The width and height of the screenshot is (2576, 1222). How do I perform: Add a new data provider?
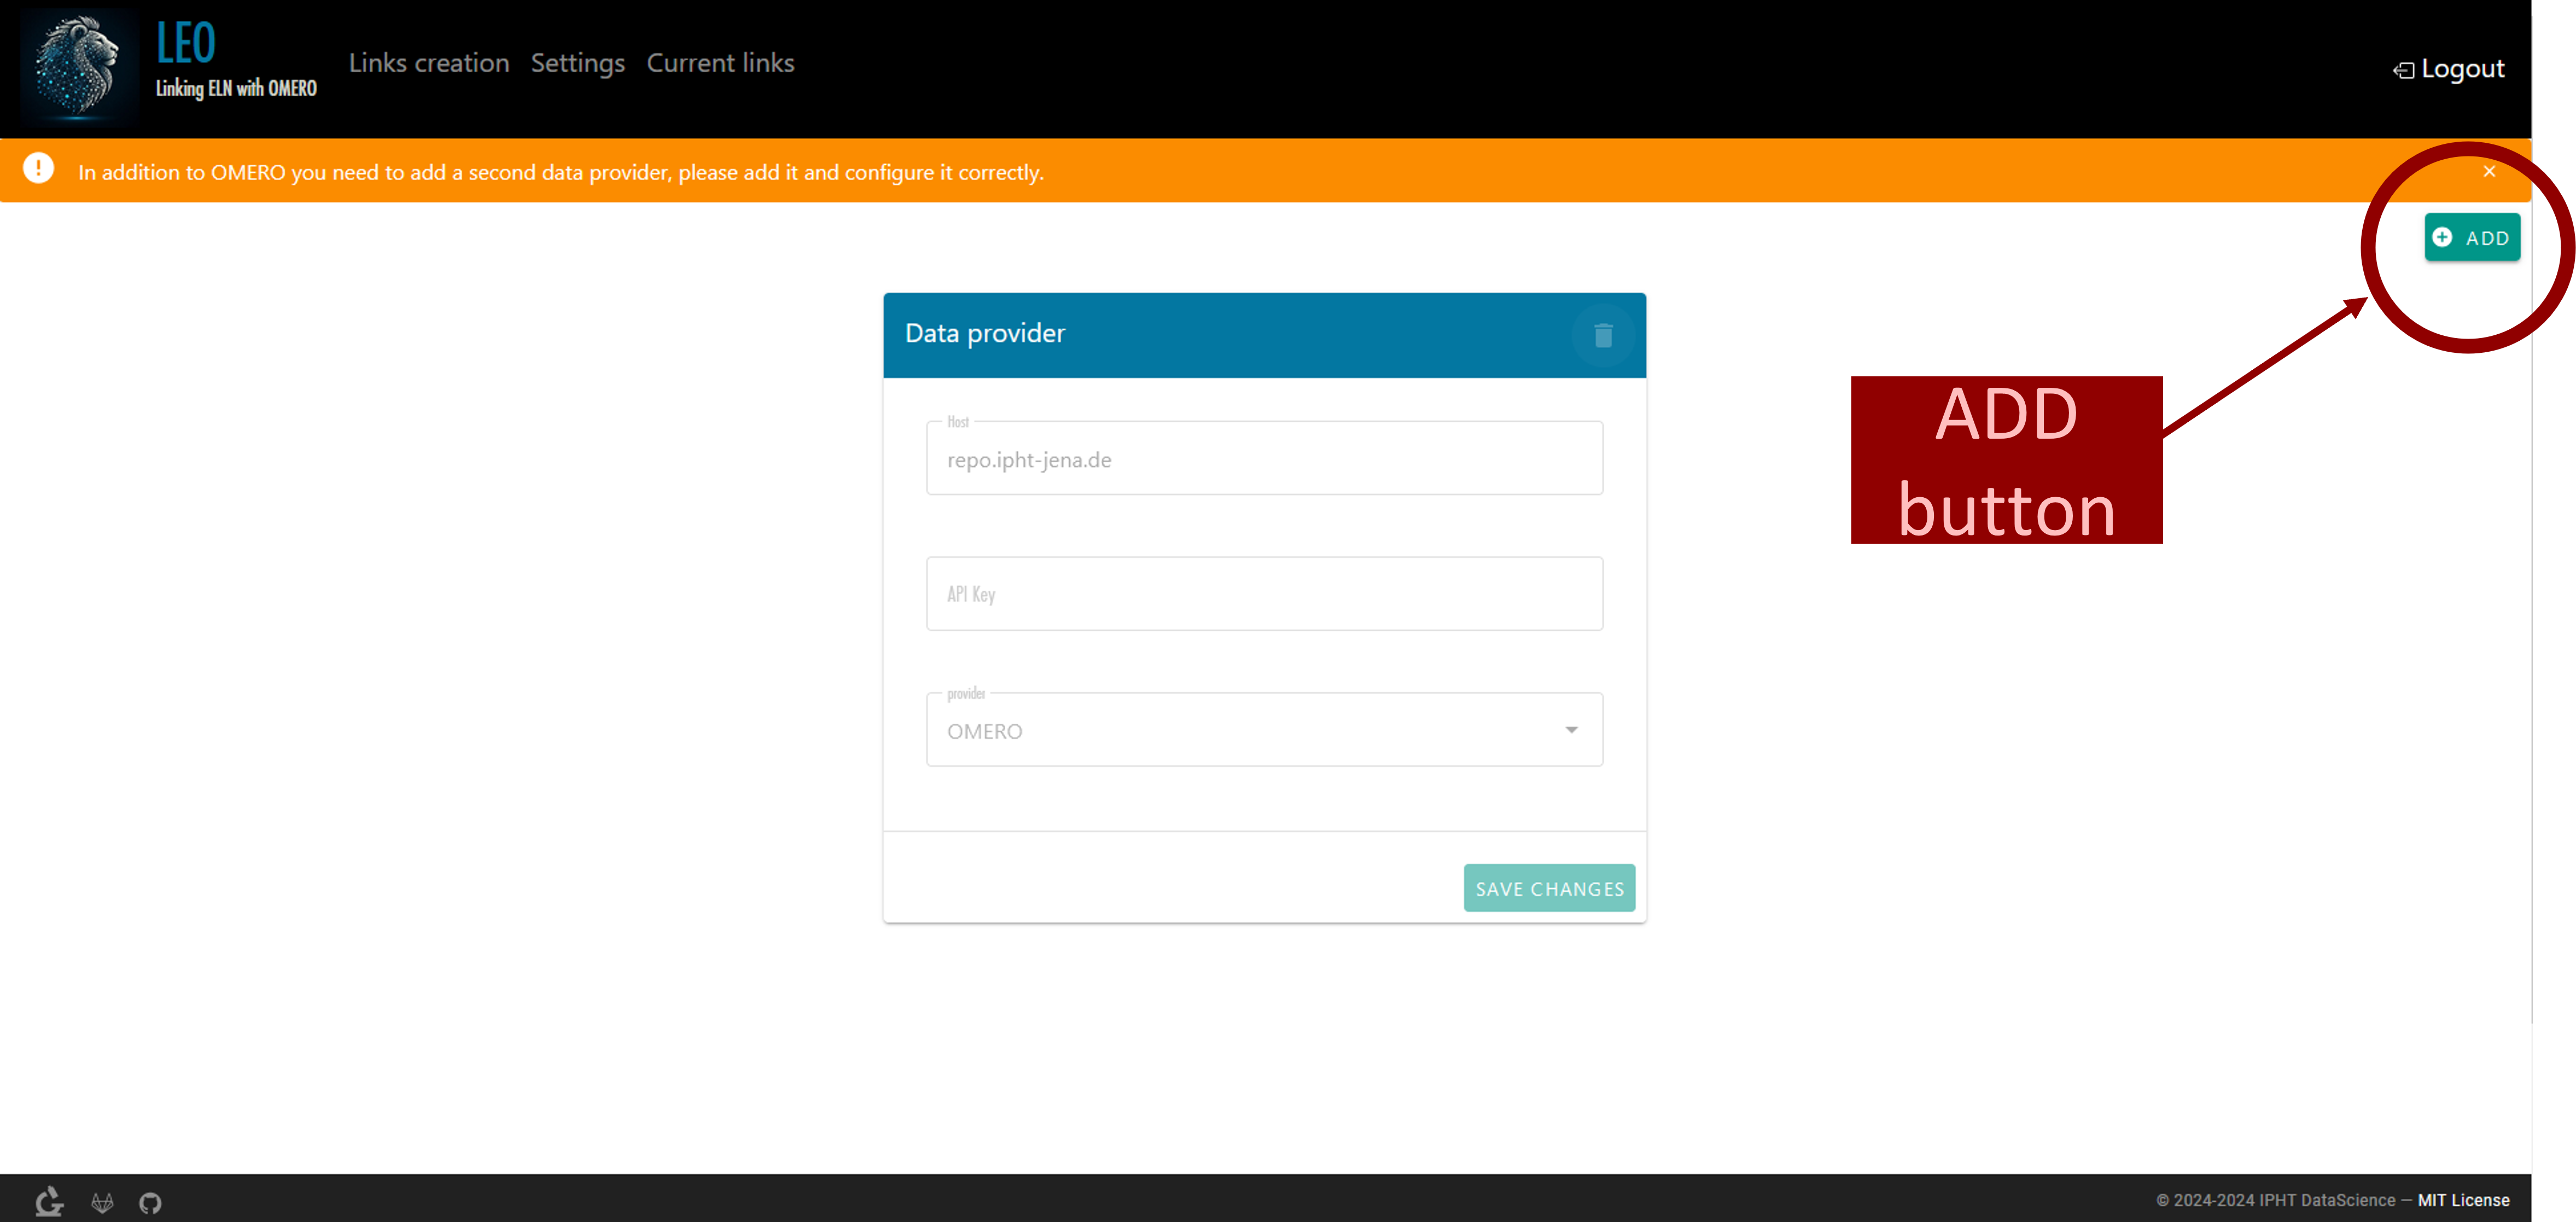pyautogui.click(x=2472, y=238)
